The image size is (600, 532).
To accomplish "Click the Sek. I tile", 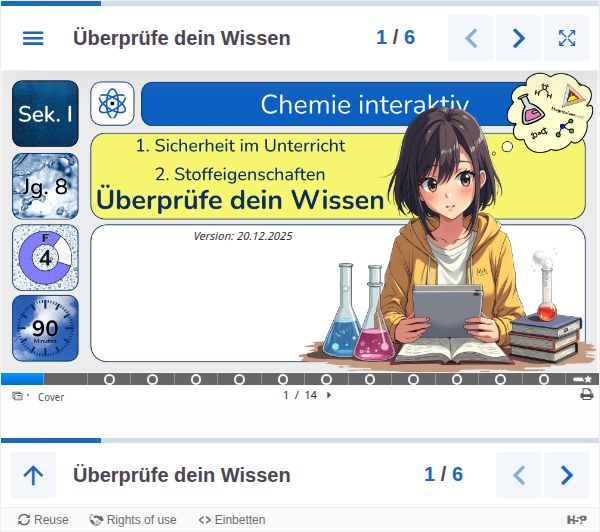I will 45,114.
